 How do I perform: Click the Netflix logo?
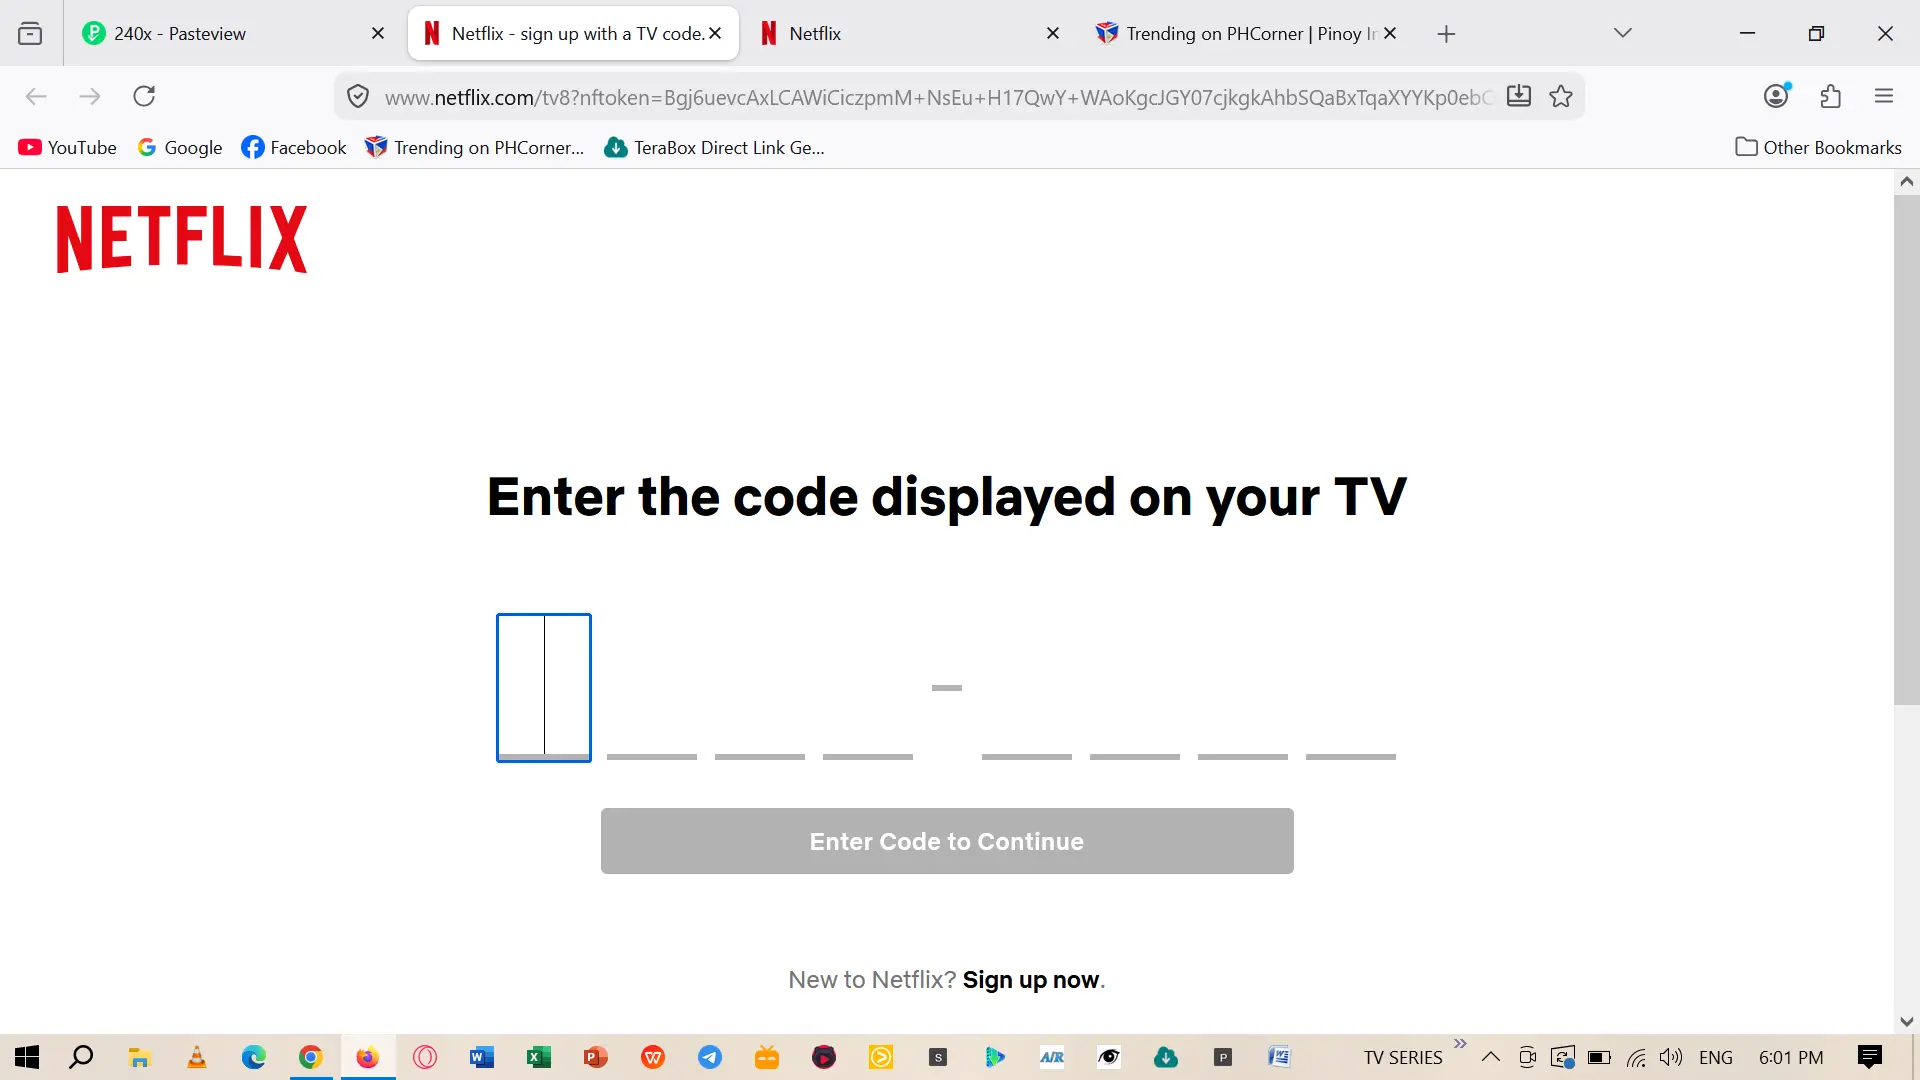(x=182, y=239)
